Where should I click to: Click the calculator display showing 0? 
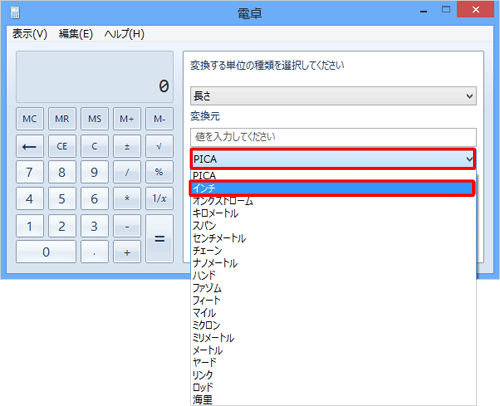(95, 77)
